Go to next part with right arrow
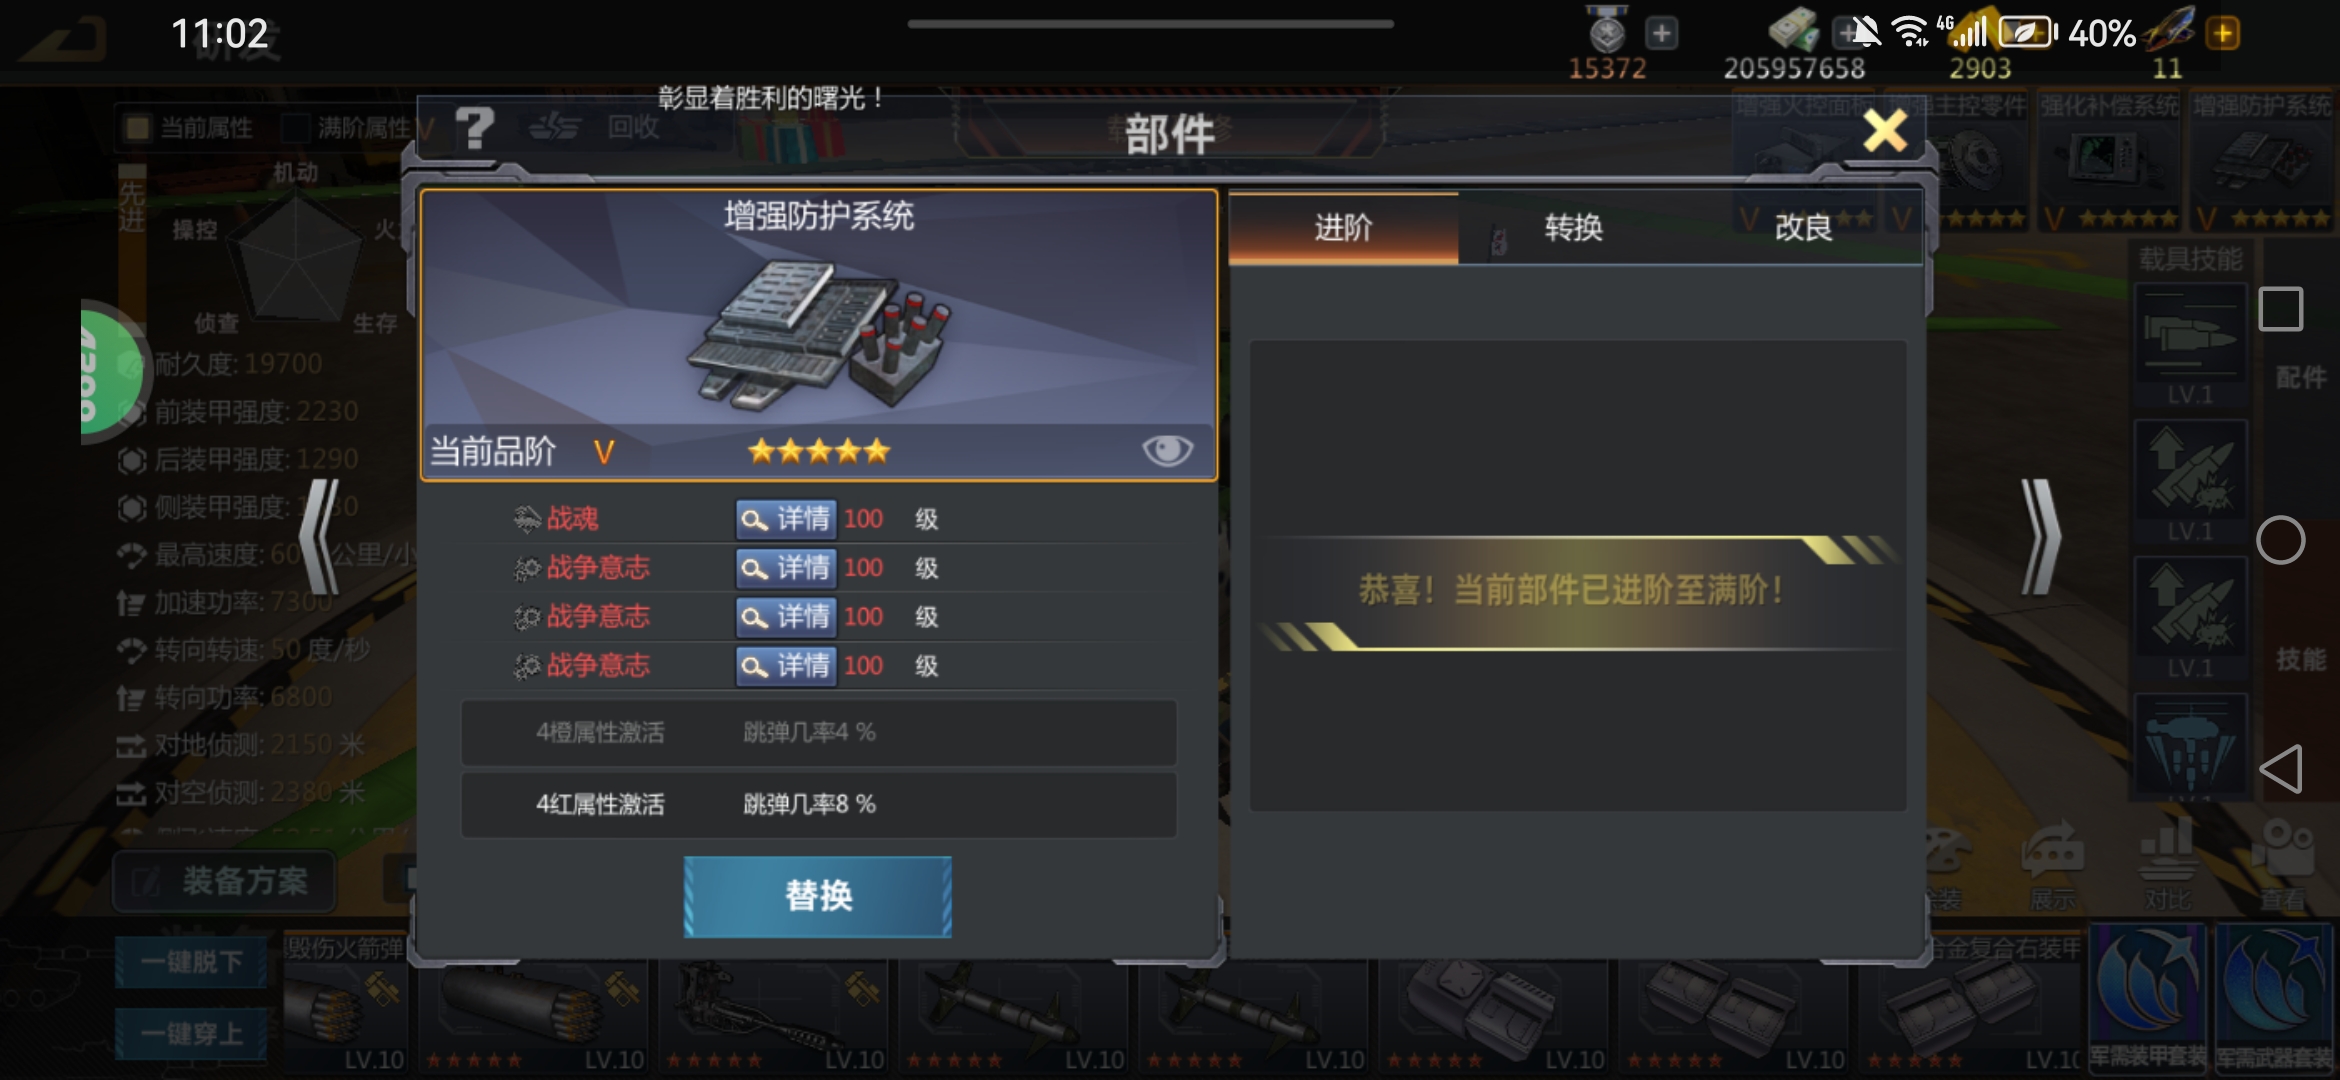The width and height of the screenshot is (2340, 1080). point(2040,537)
